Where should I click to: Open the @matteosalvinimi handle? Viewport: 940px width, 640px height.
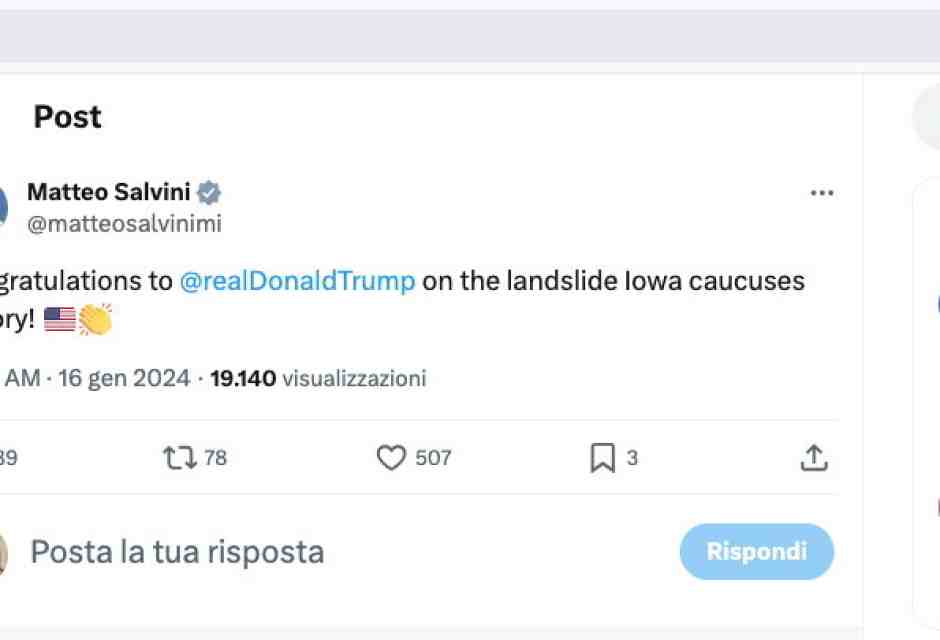[x=124, y=223]
